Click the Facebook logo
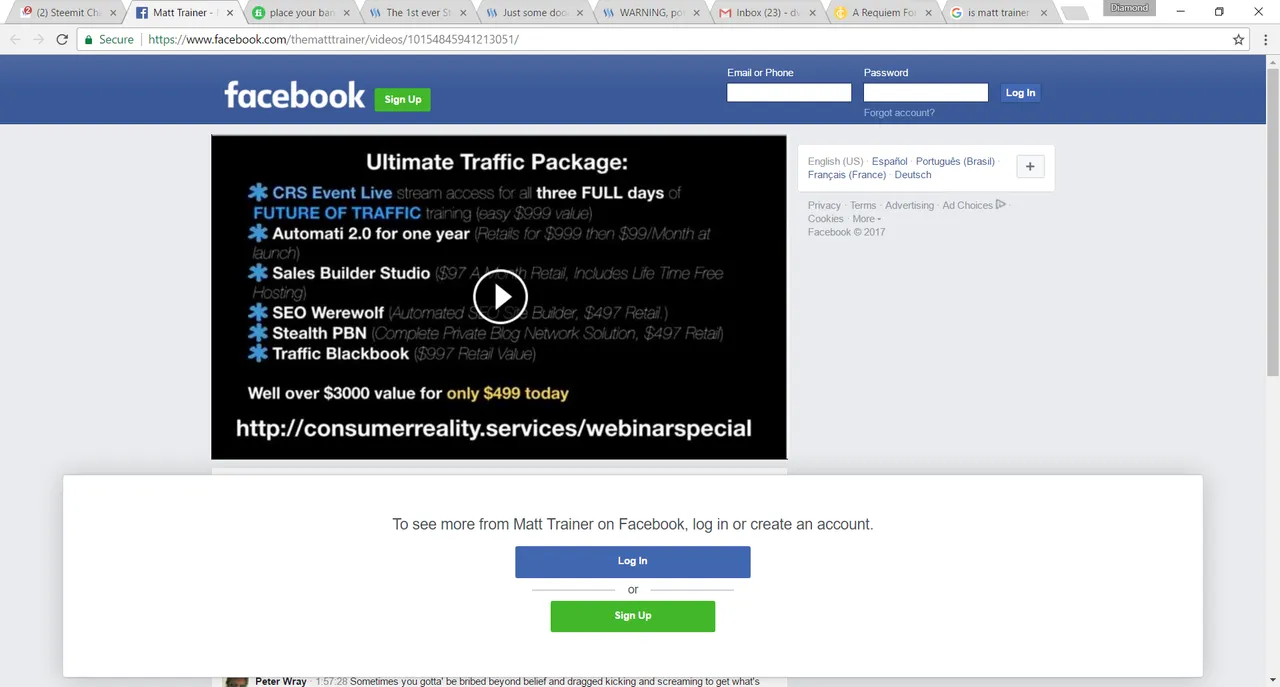This screenshot has height=687, width=1280. tap(295, 95)
